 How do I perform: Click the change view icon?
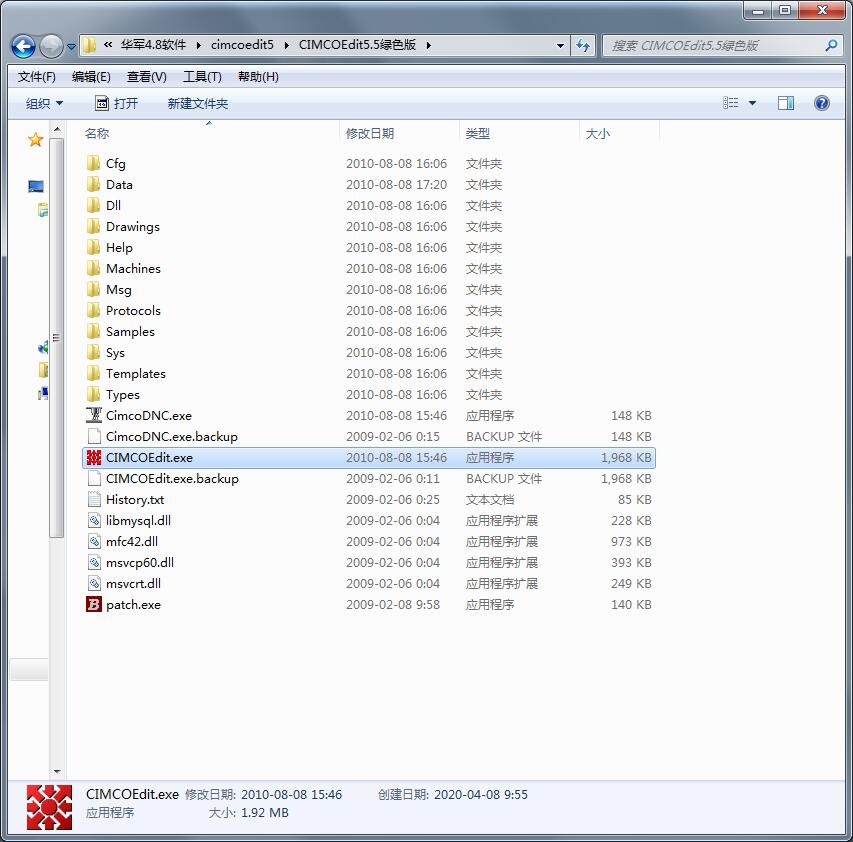click(731, 103)
